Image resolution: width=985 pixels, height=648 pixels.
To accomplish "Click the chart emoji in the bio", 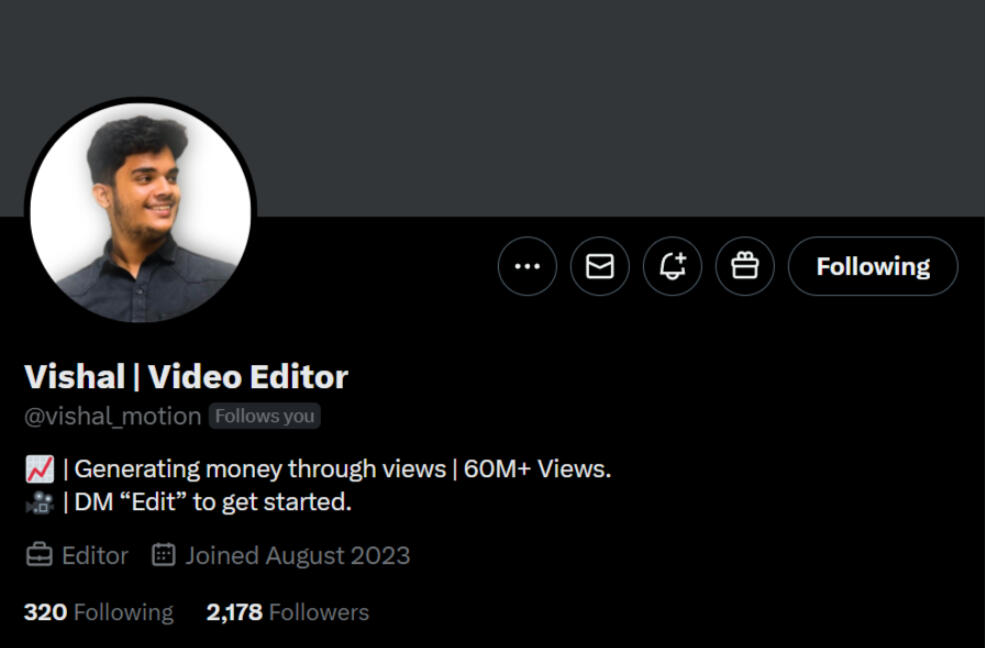I will [x=40, y=469].
